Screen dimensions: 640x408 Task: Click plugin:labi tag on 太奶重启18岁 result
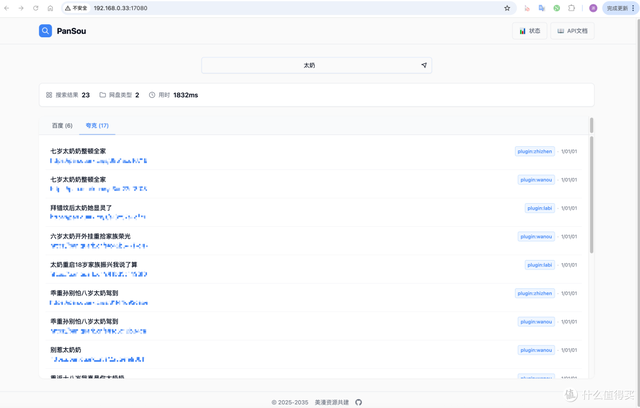539,265
